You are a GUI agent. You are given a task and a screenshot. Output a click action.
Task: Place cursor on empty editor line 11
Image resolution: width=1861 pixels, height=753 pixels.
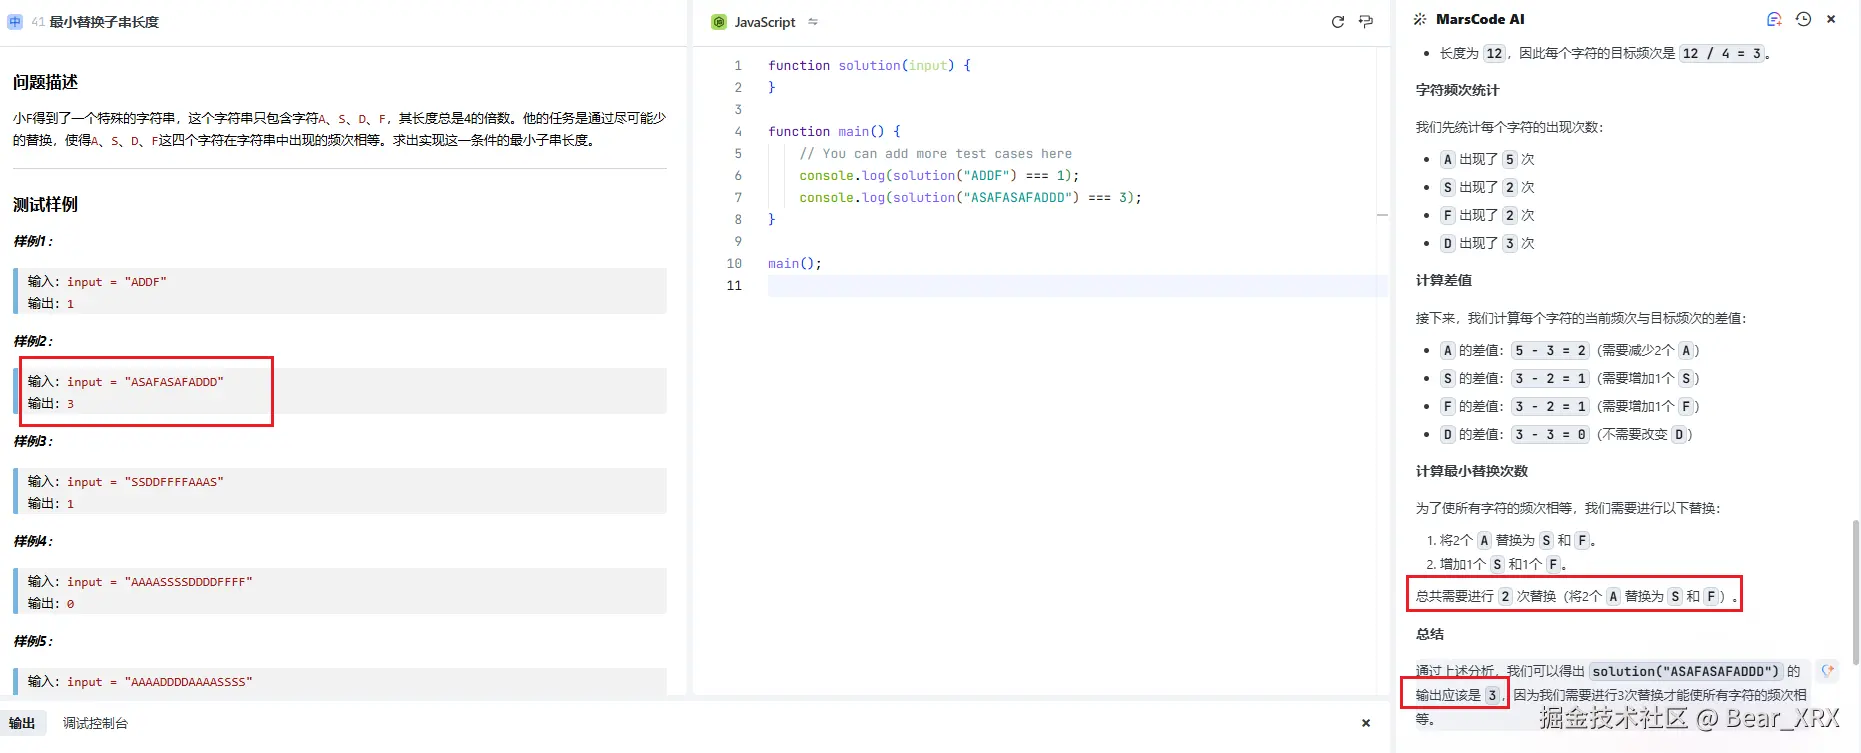click(x=1000, y=286)
